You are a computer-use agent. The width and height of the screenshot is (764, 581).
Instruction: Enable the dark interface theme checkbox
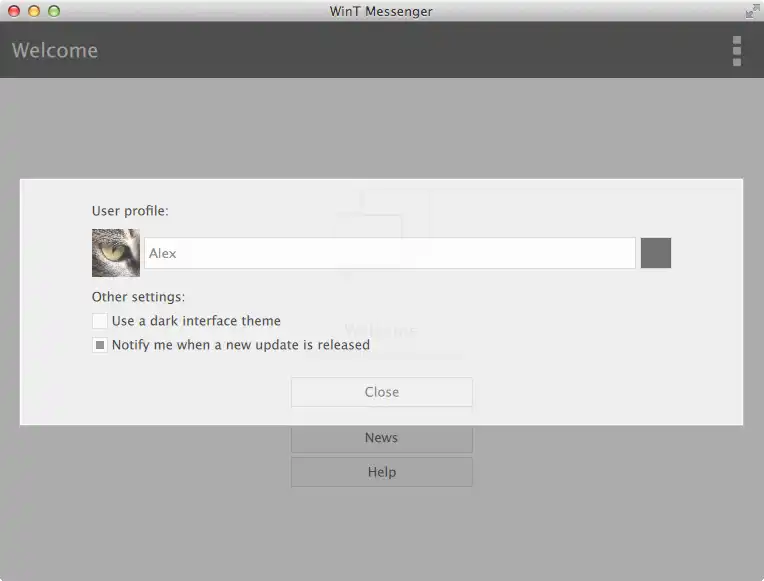pyautogui.click(x=100, y=321)
